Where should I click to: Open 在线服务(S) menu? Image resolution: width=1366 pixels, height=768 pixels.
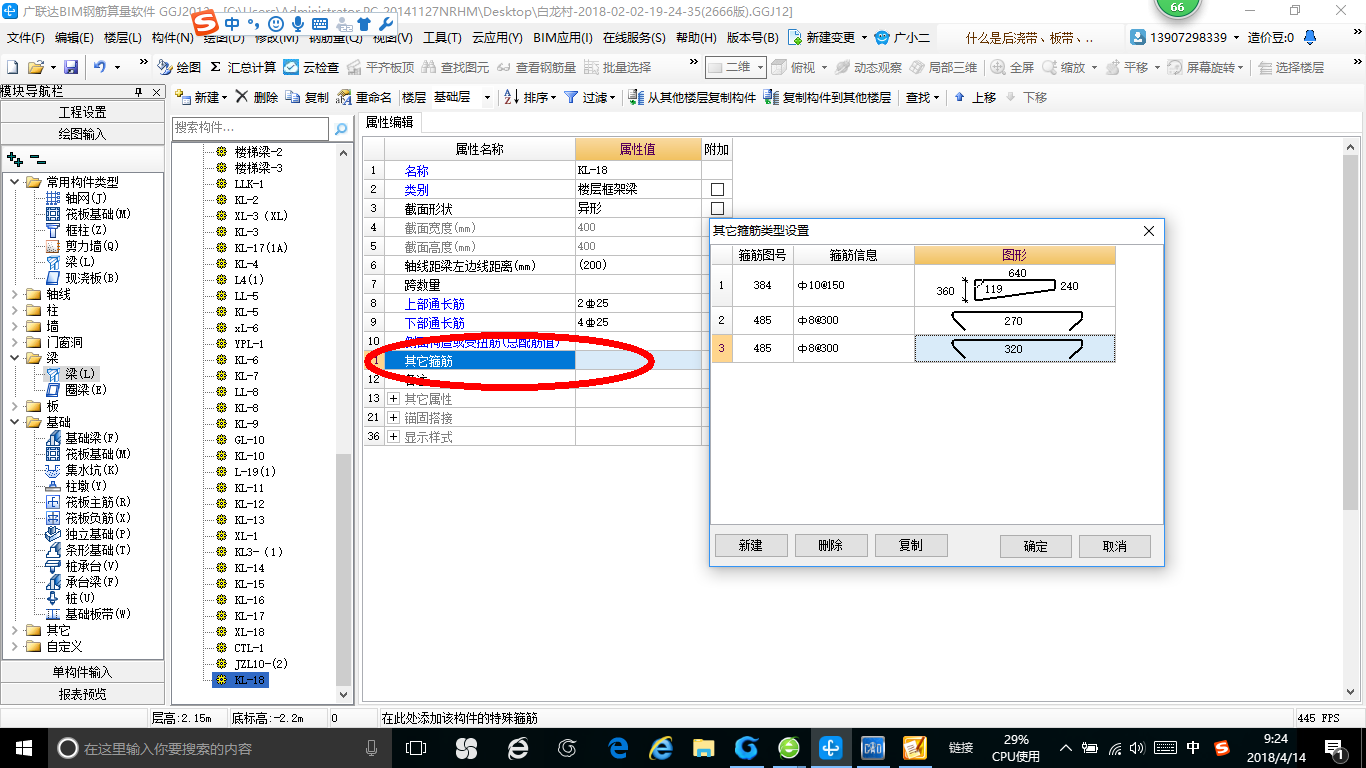(634, 38)
